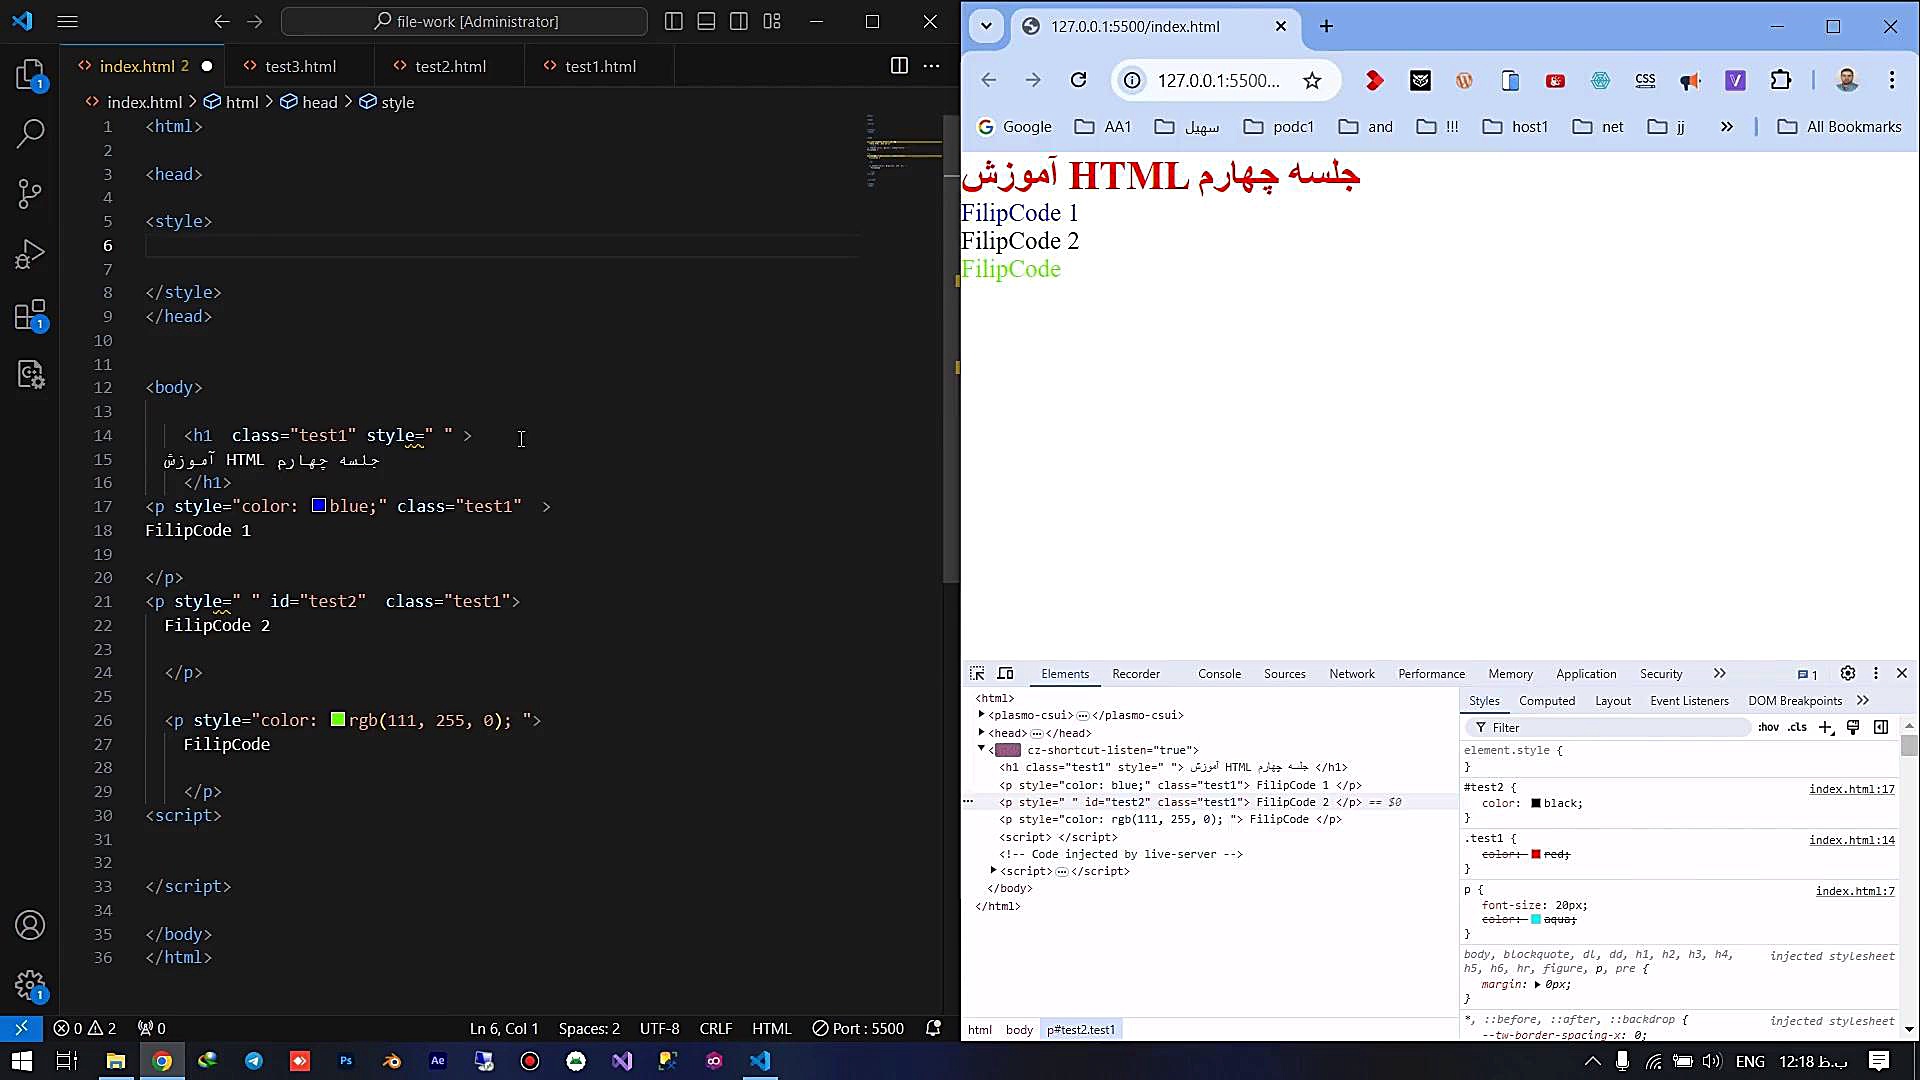Screen dimensions: 1920x1080
Task: Click the Filter input in Styles pane
Action: [1610, 727]
